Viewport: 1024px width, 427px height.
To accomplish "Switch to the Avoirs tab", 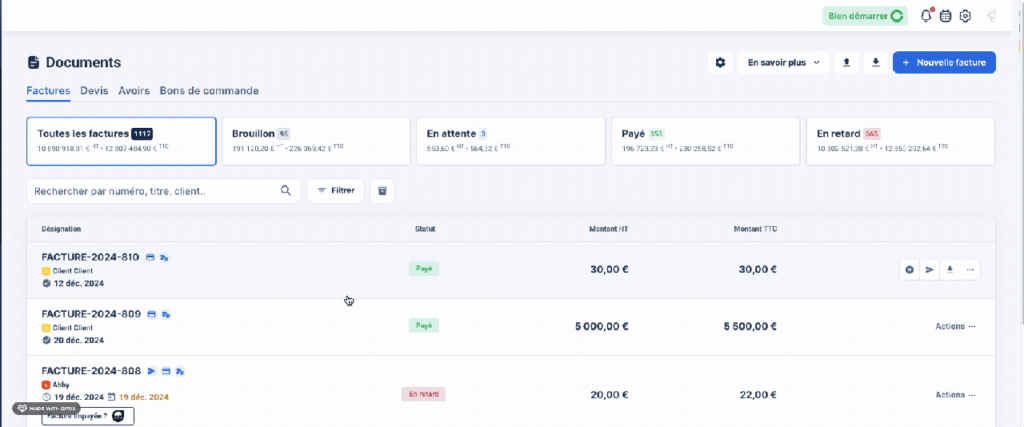I will click(x=134, y=91).
